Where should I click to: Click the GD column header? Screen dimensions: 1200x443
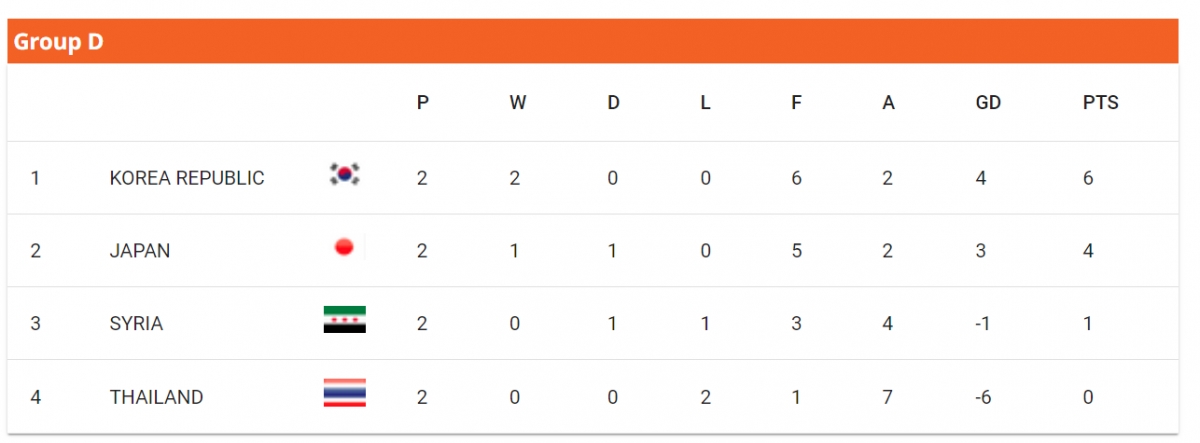988,103
